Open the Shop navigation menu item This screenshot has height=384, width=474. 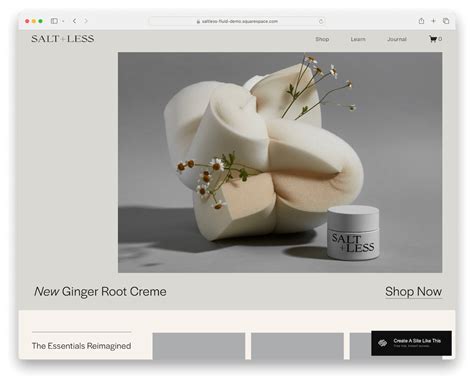click(x=322, y=39)
